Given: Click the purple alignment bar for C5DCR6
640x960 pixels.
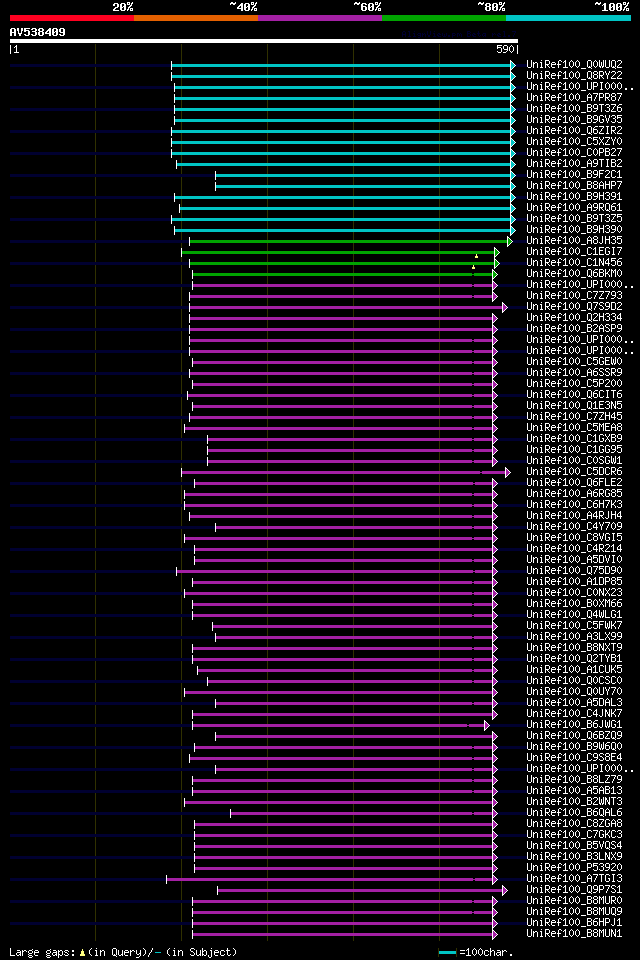Looking at the screenshot, I should pyautogui.click(x=345, y=473).
